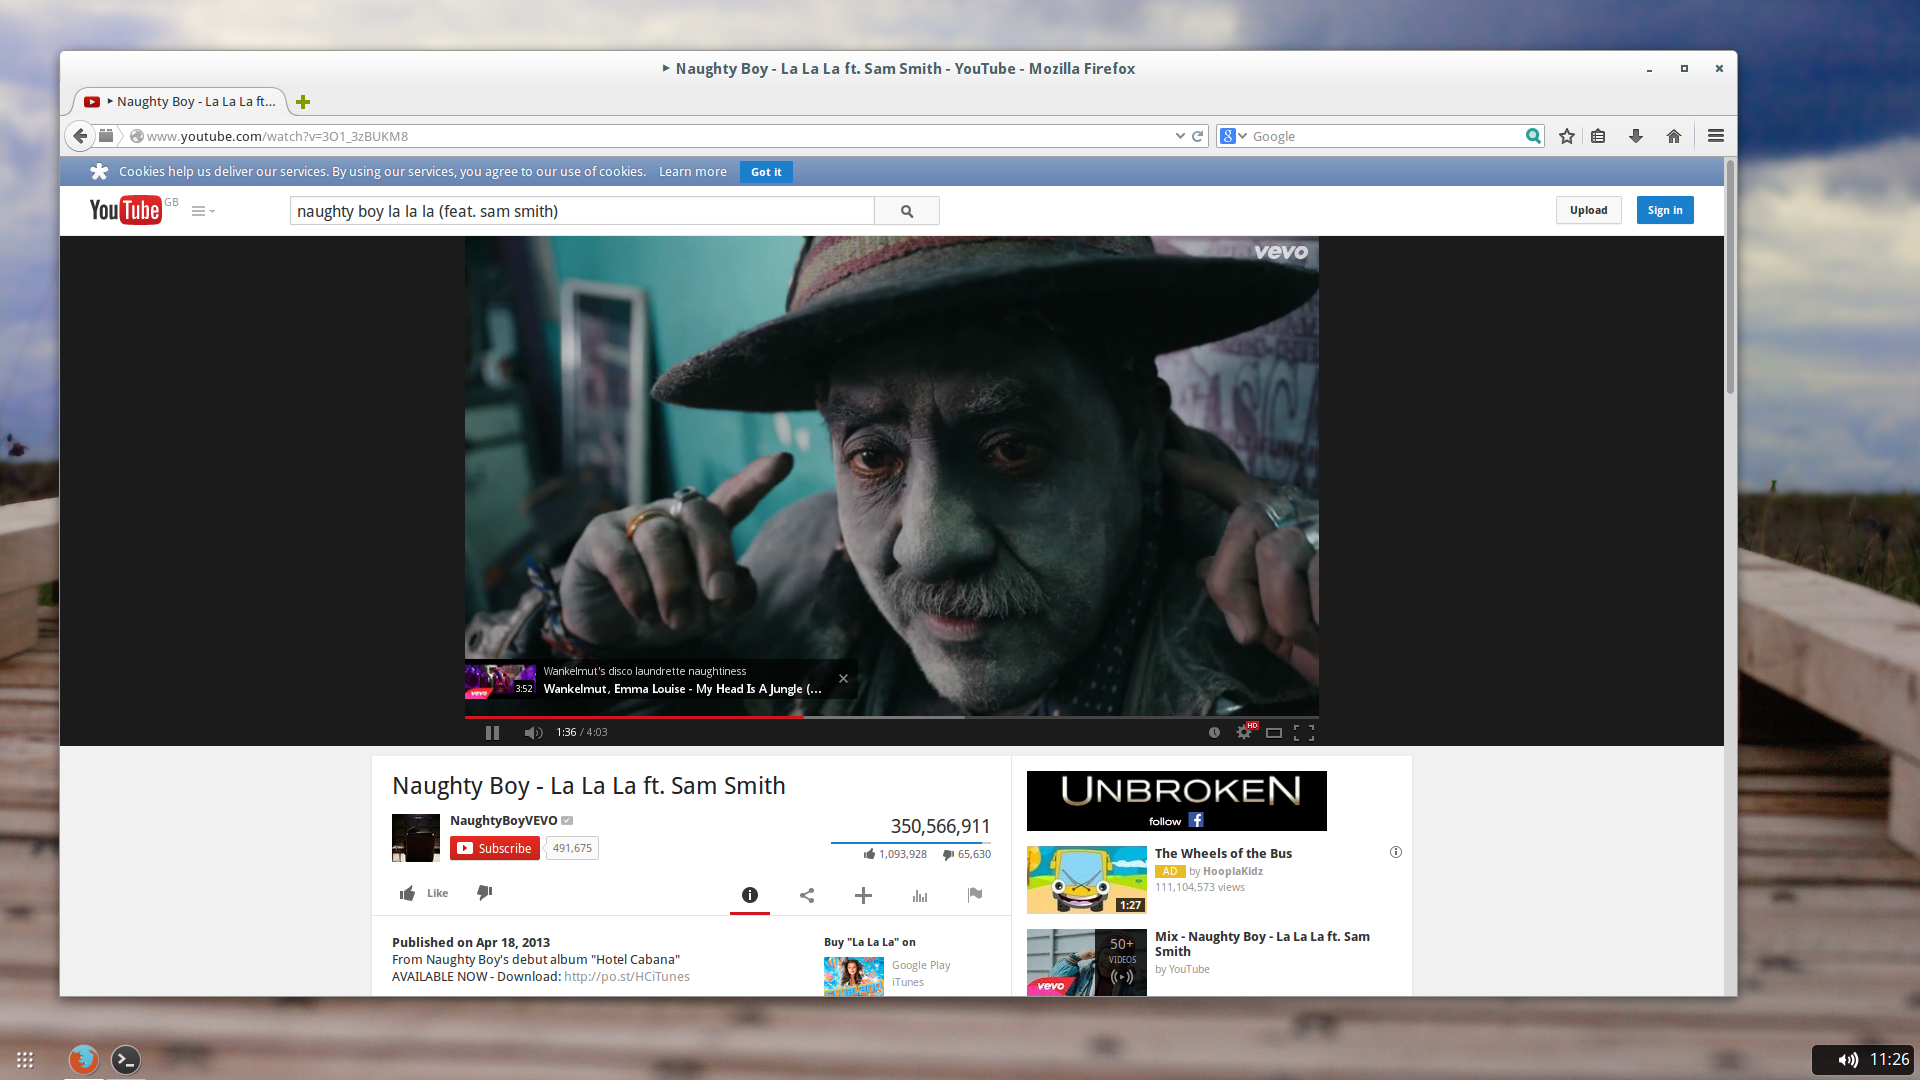1920x1080 pixels.
Task: Focus the YouTube search input field
Action: pos(582,211)
